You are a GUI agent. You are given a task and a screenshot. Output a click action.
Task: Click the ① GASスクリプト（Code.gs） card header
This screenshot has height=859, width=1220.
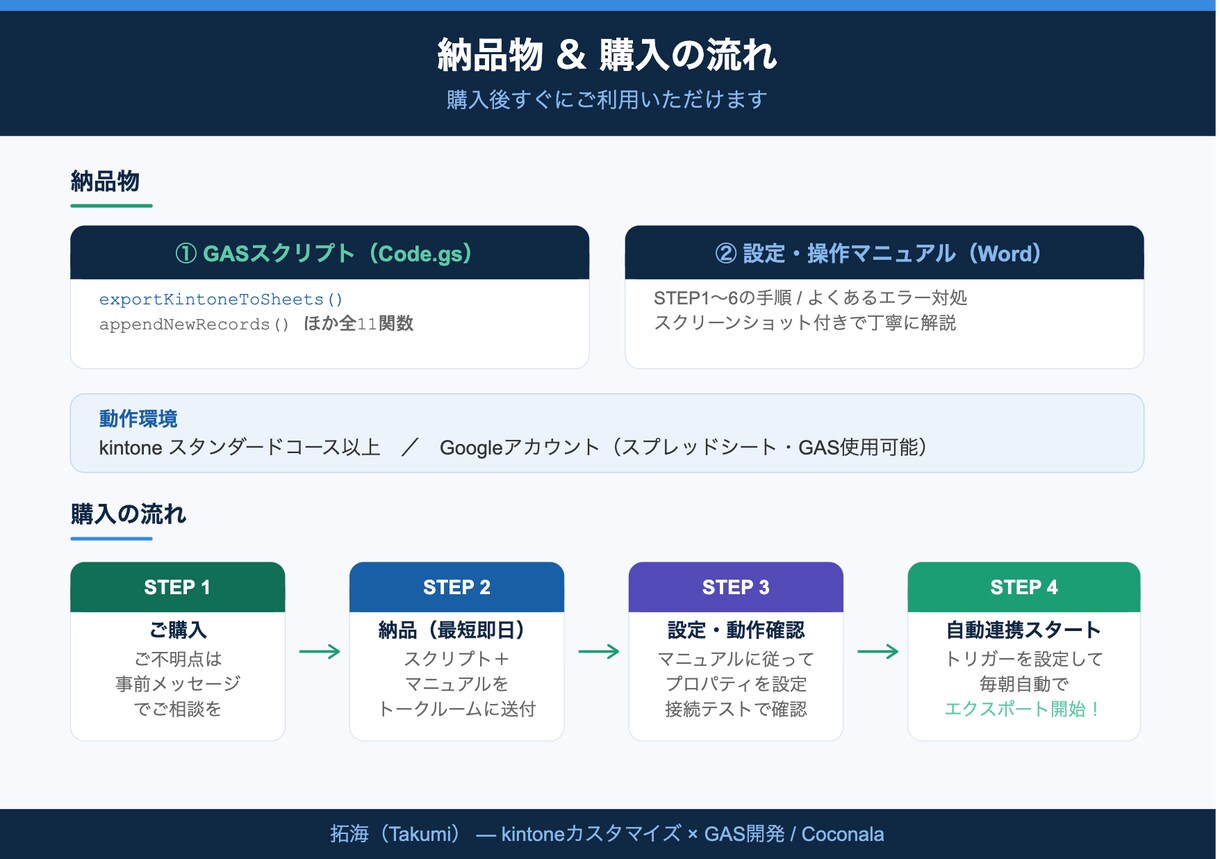click(x=329, y=253)
